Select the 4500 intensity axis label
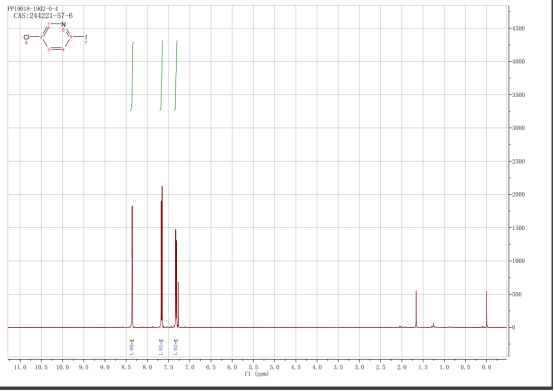554x391 pixels. 518,29
